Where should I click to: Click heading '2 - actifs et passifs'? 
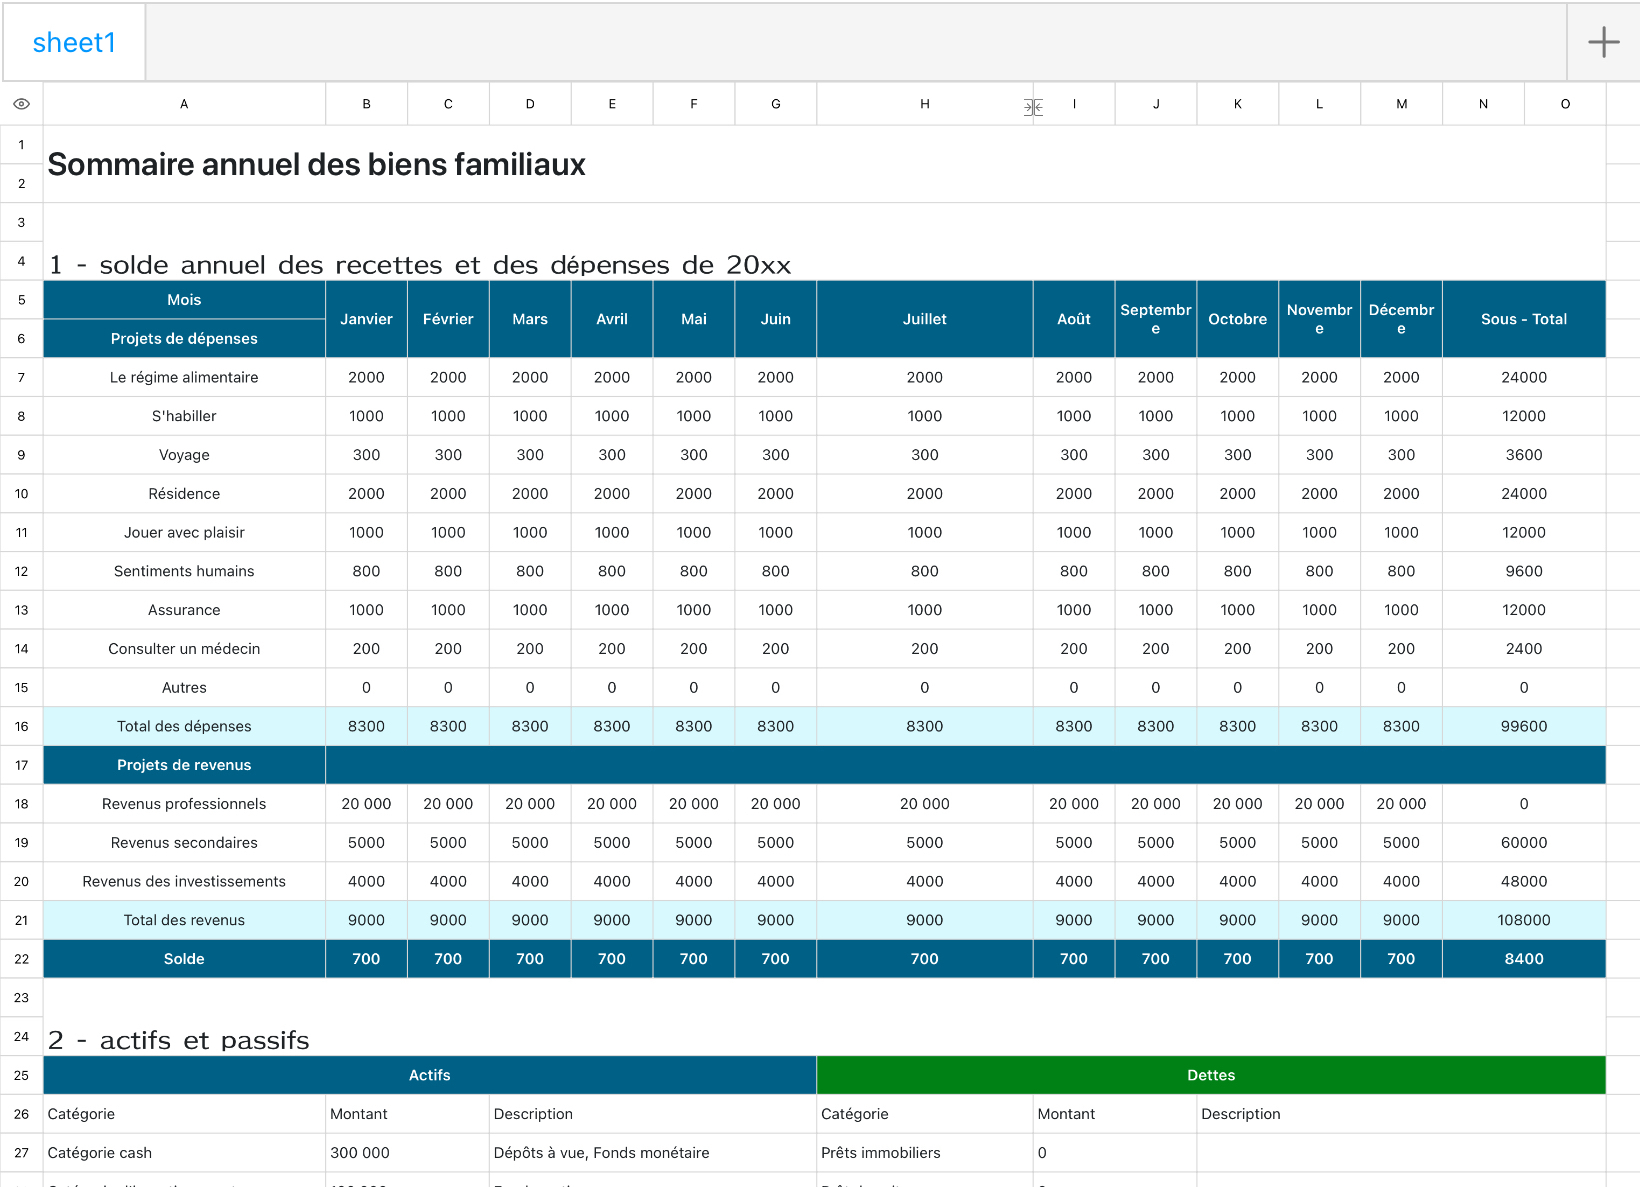coord(179,1041)
